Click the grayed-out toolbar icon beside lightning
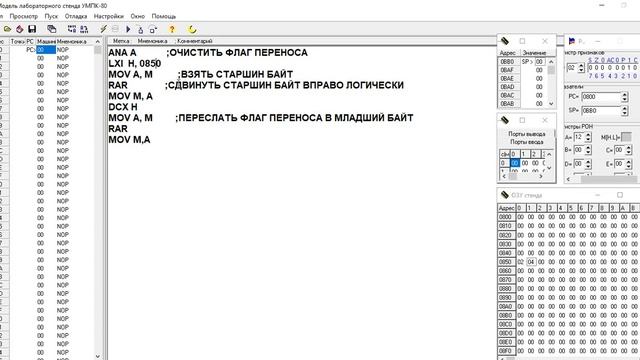Viewport: 640px width, 360px height. (116, 29)
